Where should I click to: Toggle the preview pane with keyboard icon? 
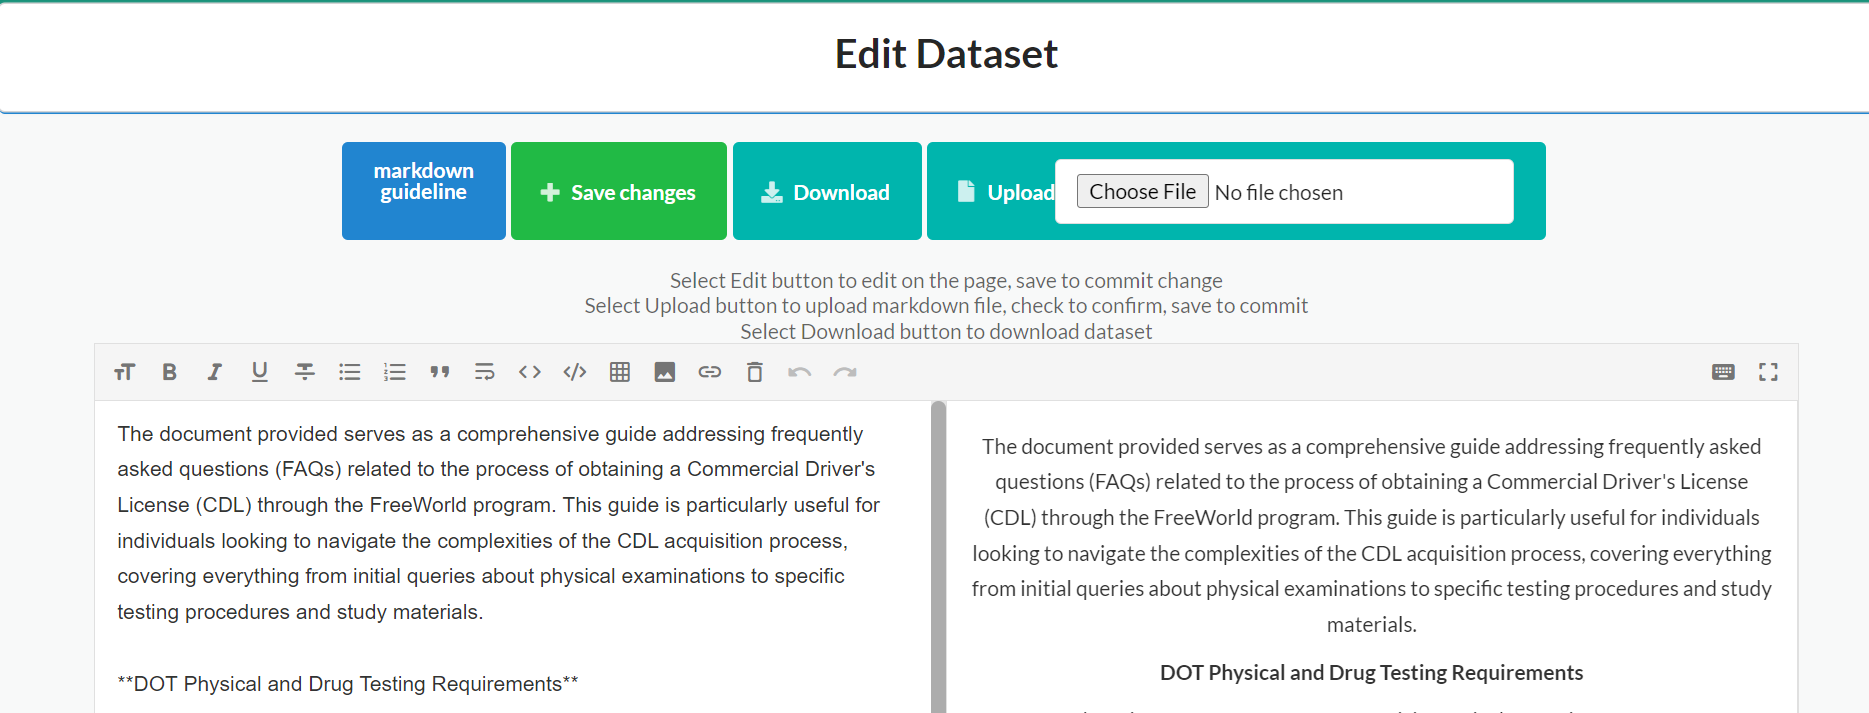(x=1723, y=372)
